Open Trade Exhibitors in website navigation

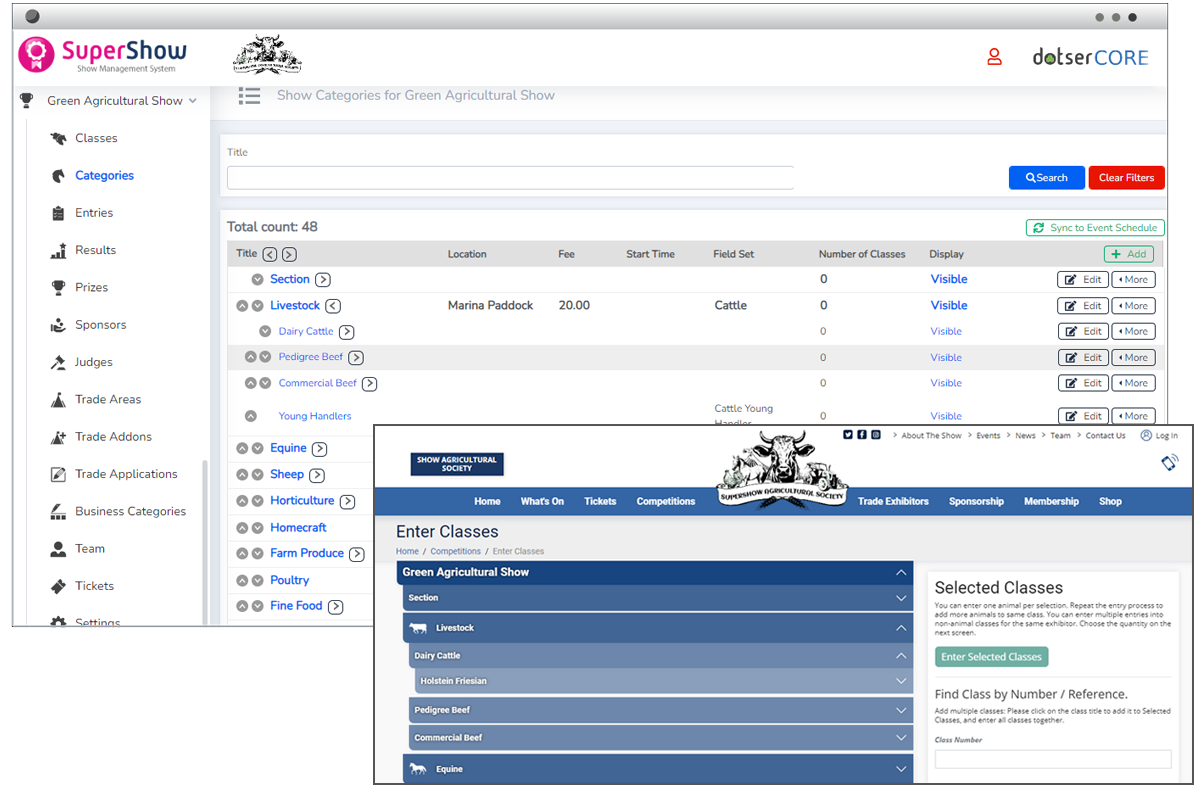coord(892,502)
